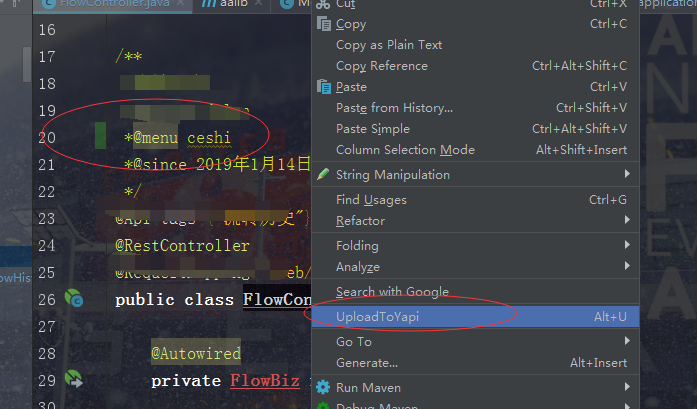Click the Copy clipboard icon in the menu
Screen dimensions: 697x409
point(324,24)
